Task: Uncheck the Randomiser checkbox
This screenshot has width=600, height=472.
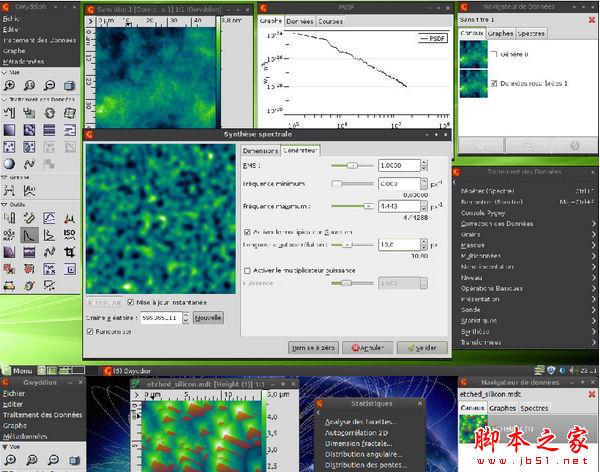Action: [90, 331]
